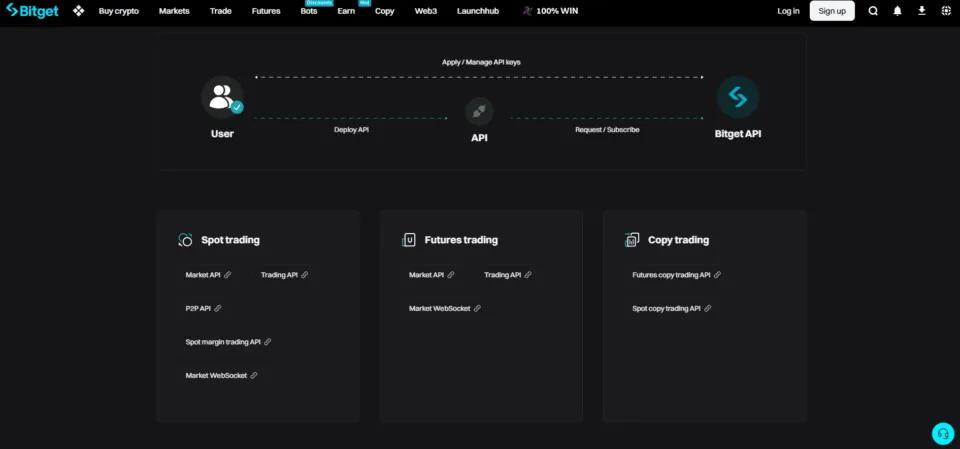Image resolution: width=960 pixels, height=449 pixels.
Task: Click the 'Deploy API' label
Action: point(351,130)
